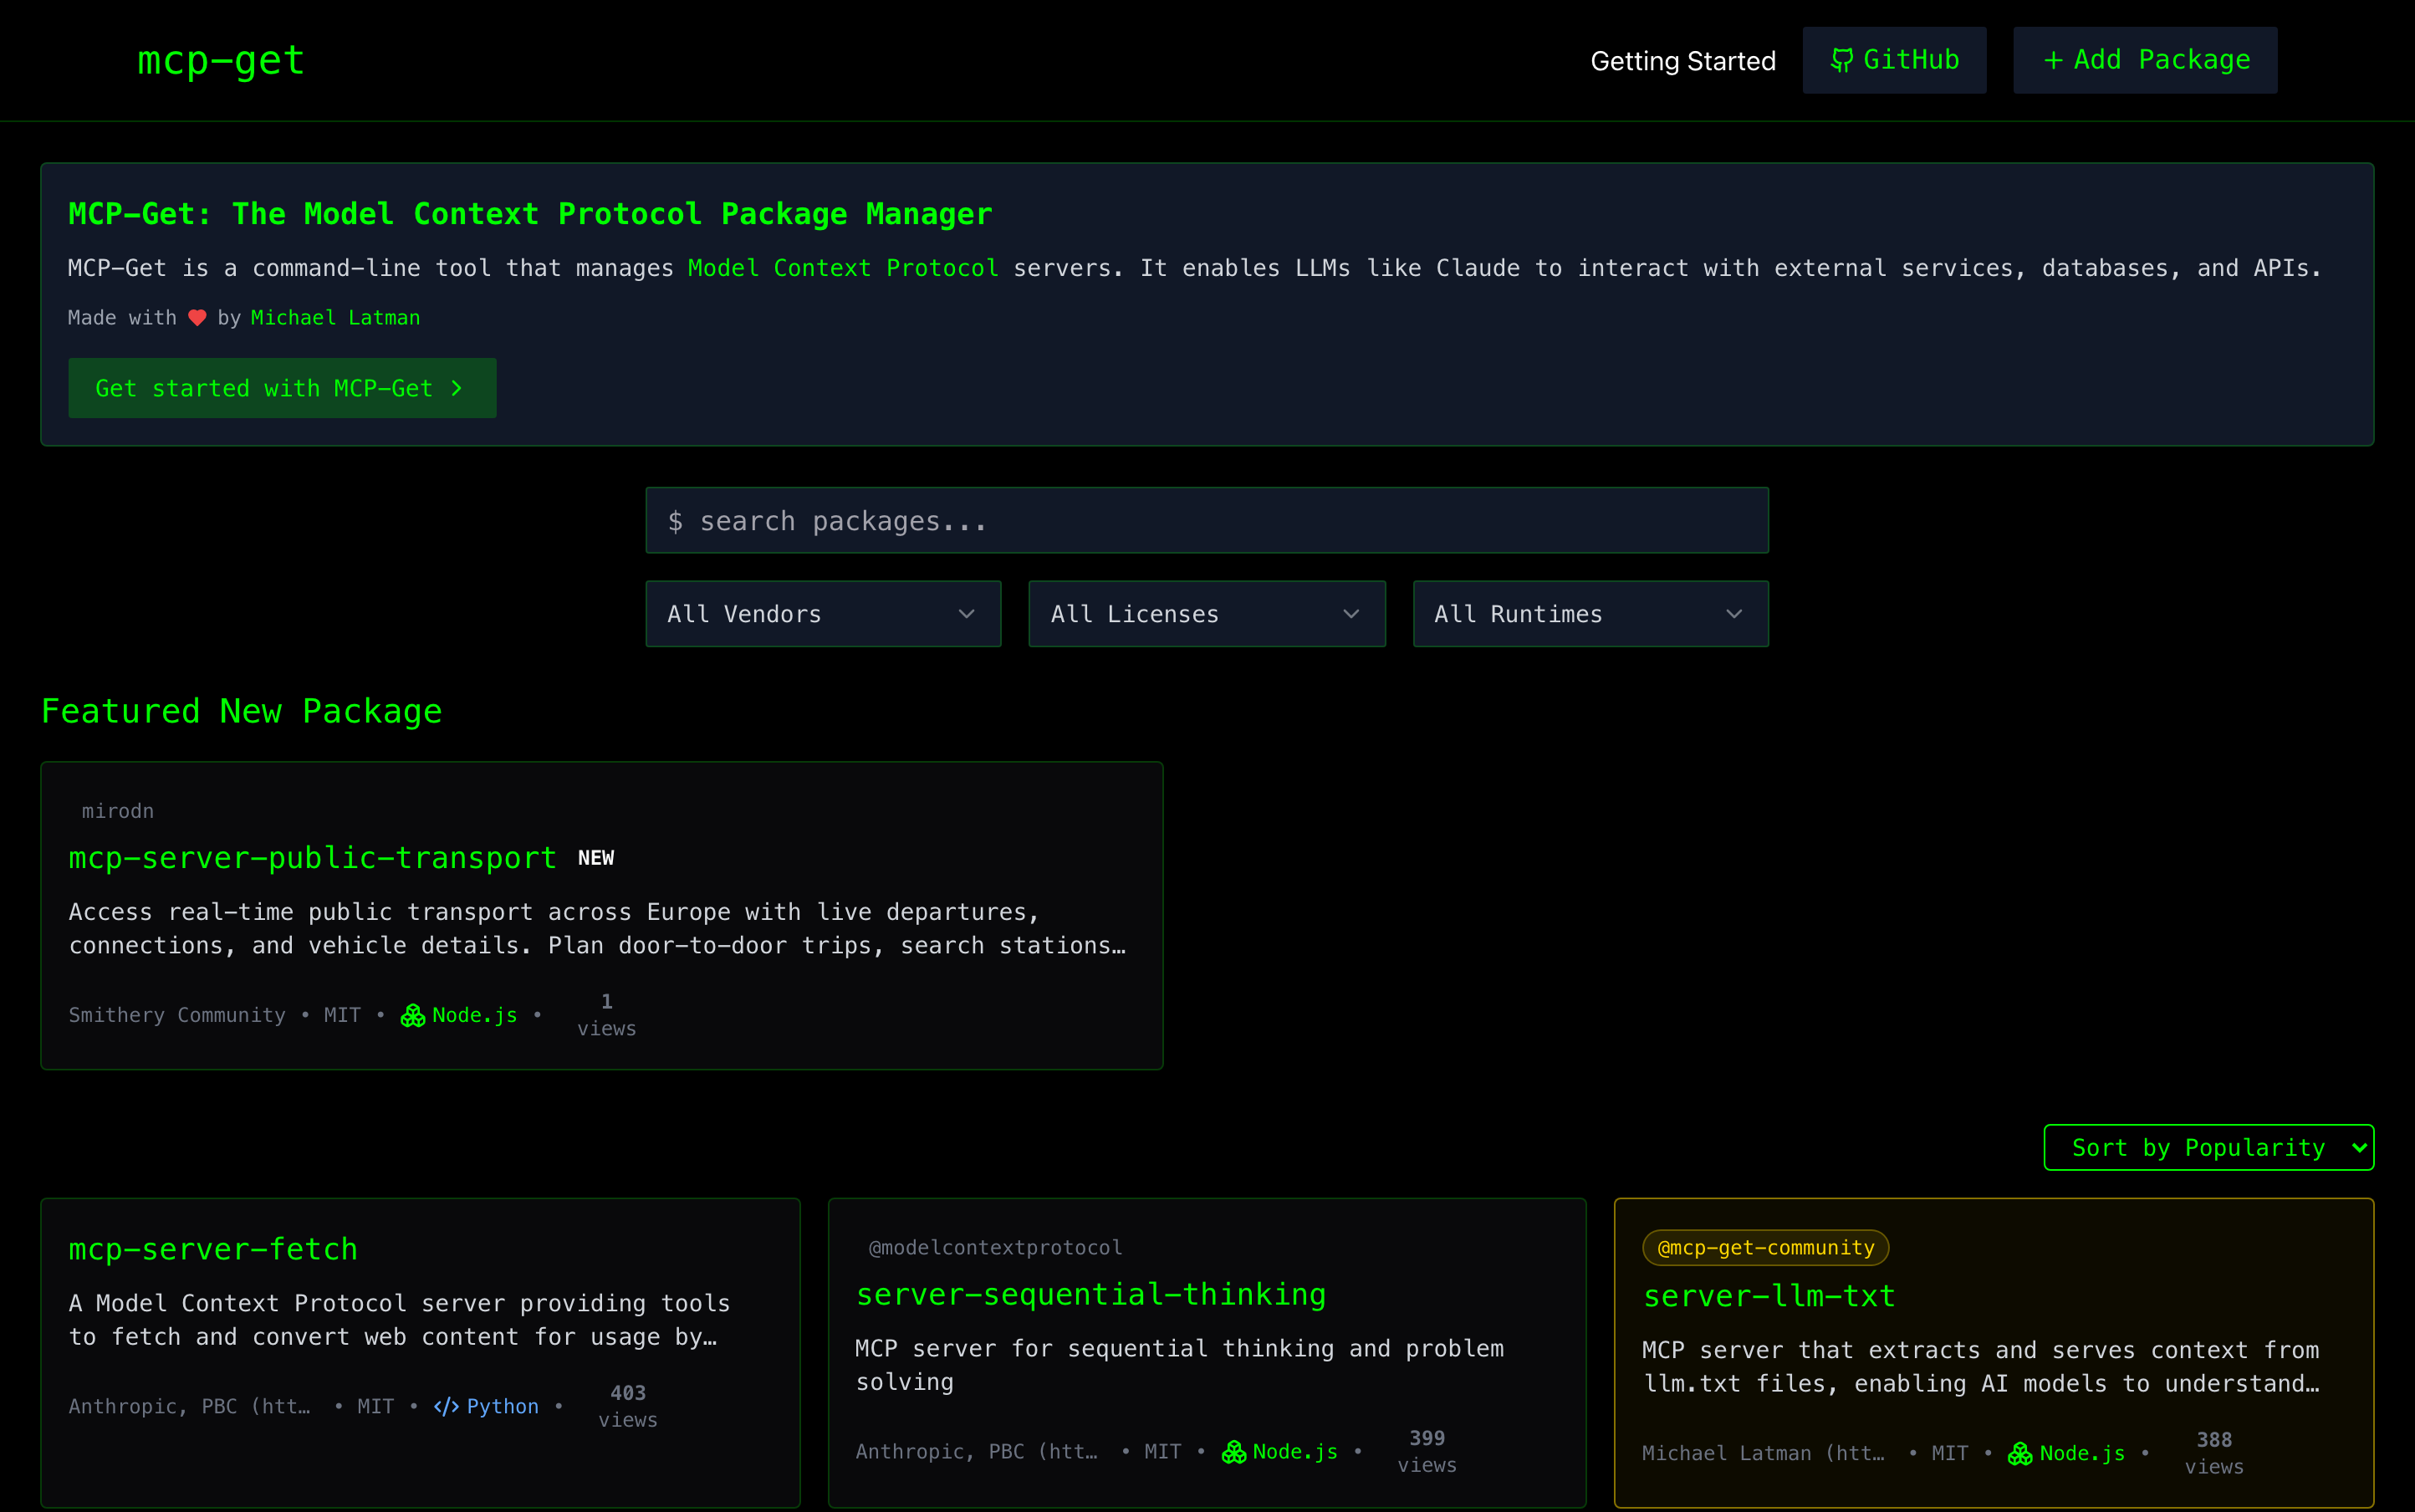Open mcp-server-public-transport package title
Screen dimensions: 2415x1512
pyautogui.click(x=312, y=858)
